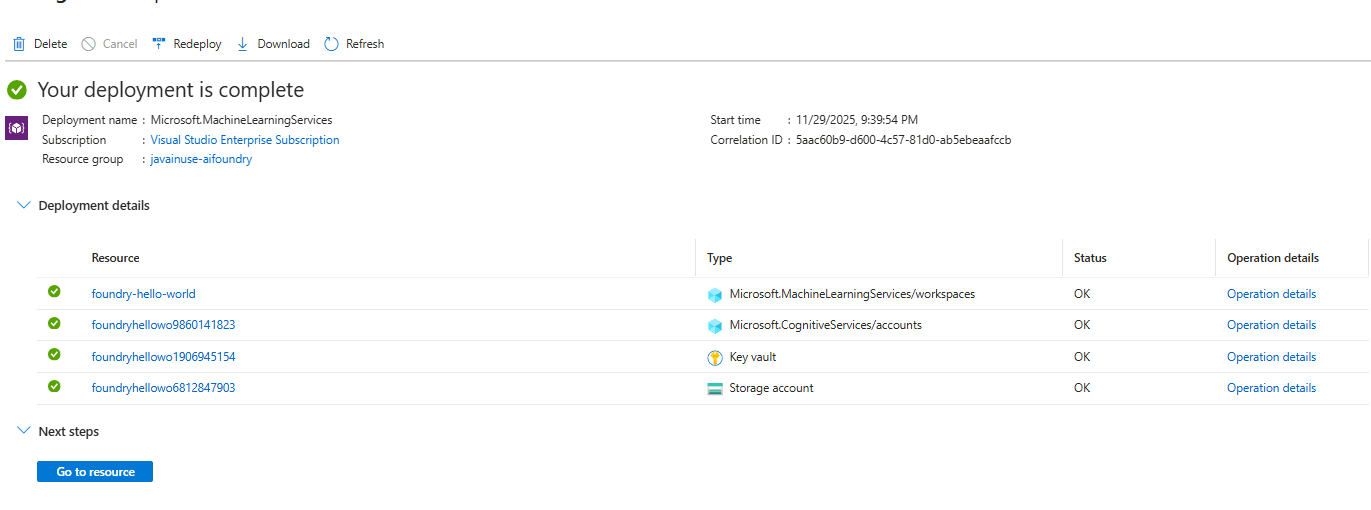Open the foundryhellowo9860141823 resource link

163,325
